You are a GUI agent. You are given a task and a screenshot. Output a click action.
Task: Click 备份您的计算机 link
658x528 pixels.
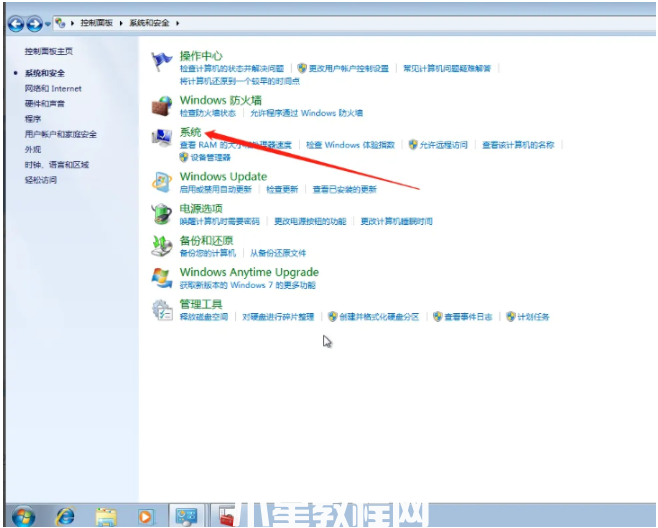point(208,253)
